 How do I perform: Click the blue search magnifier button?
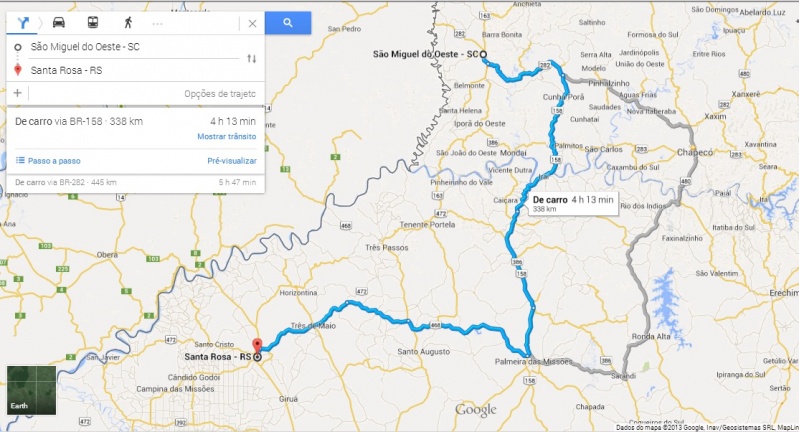(x=288, y=23)
